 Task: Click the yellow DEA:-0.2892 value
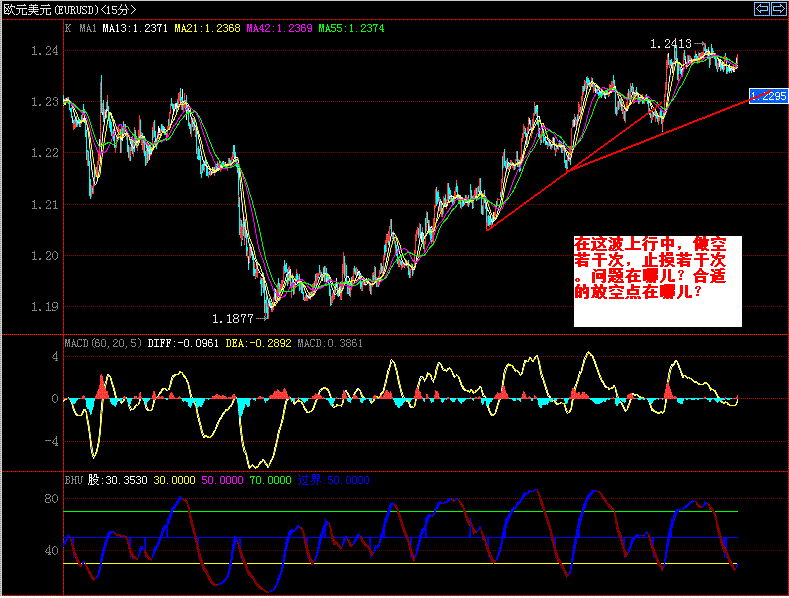[258, 343]
